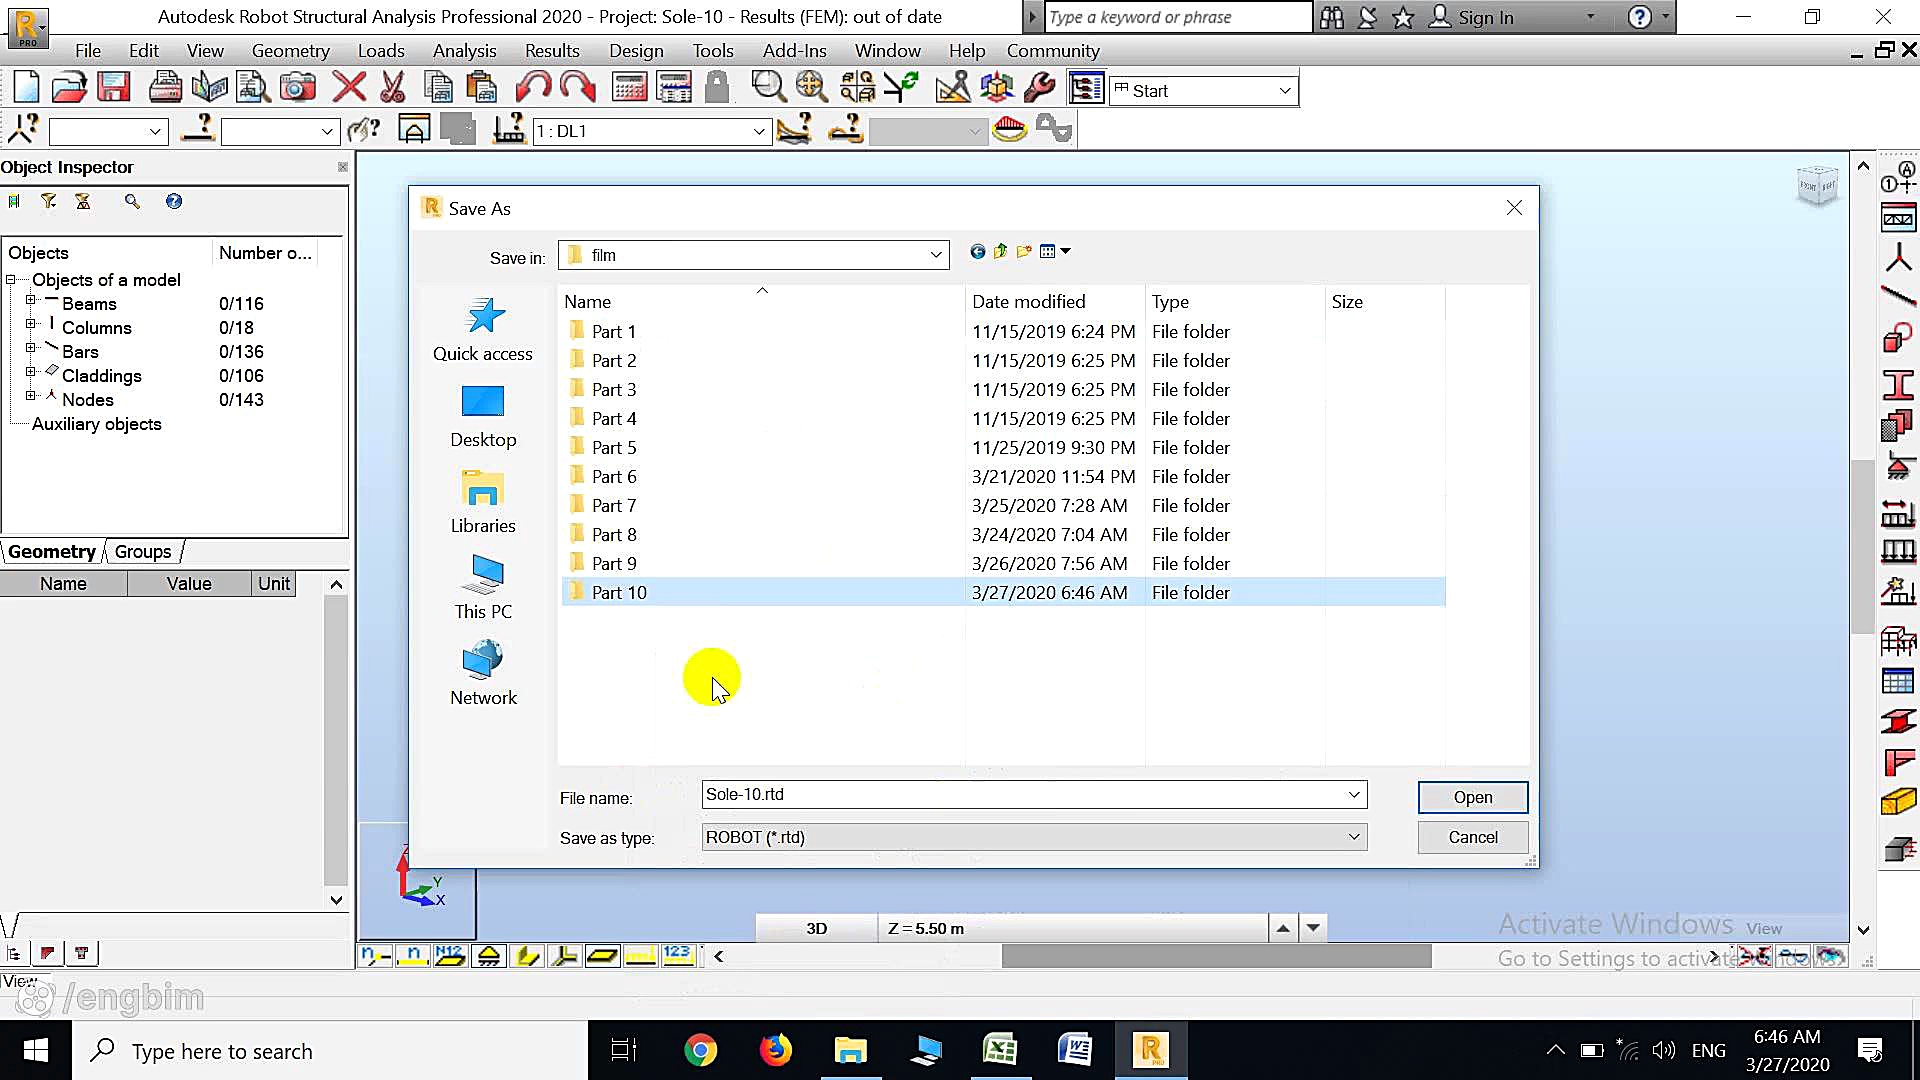Click the Create new folder icon
1920x1080 pixels.
(1024, 252)
